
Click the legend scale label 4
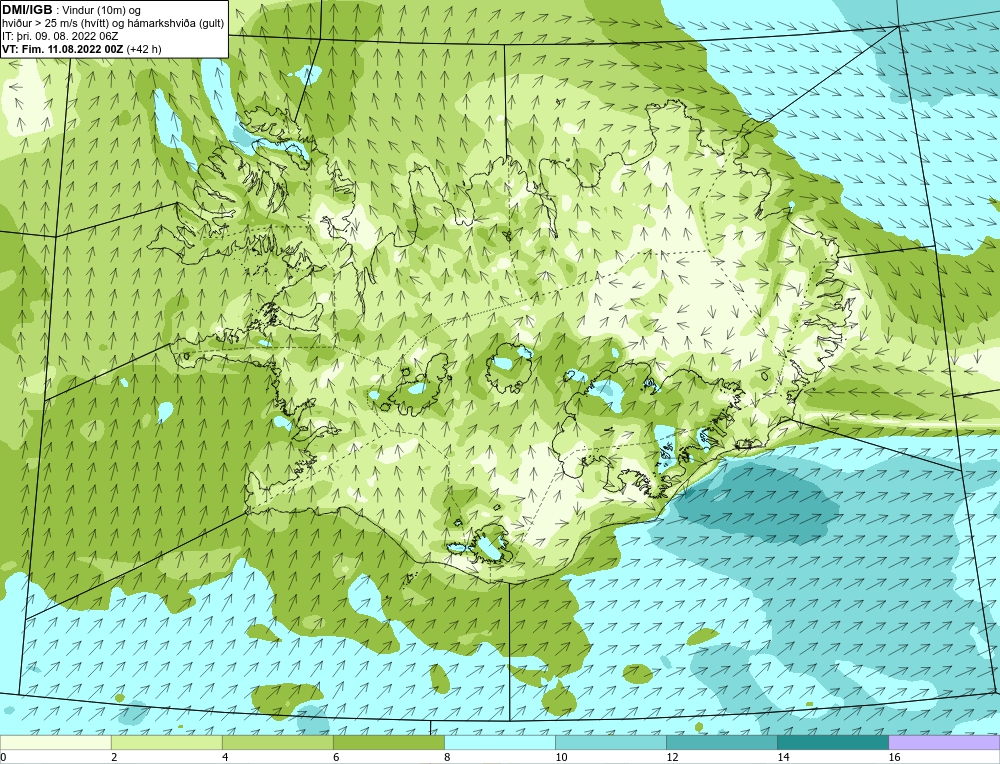click(x=225, y=757)
